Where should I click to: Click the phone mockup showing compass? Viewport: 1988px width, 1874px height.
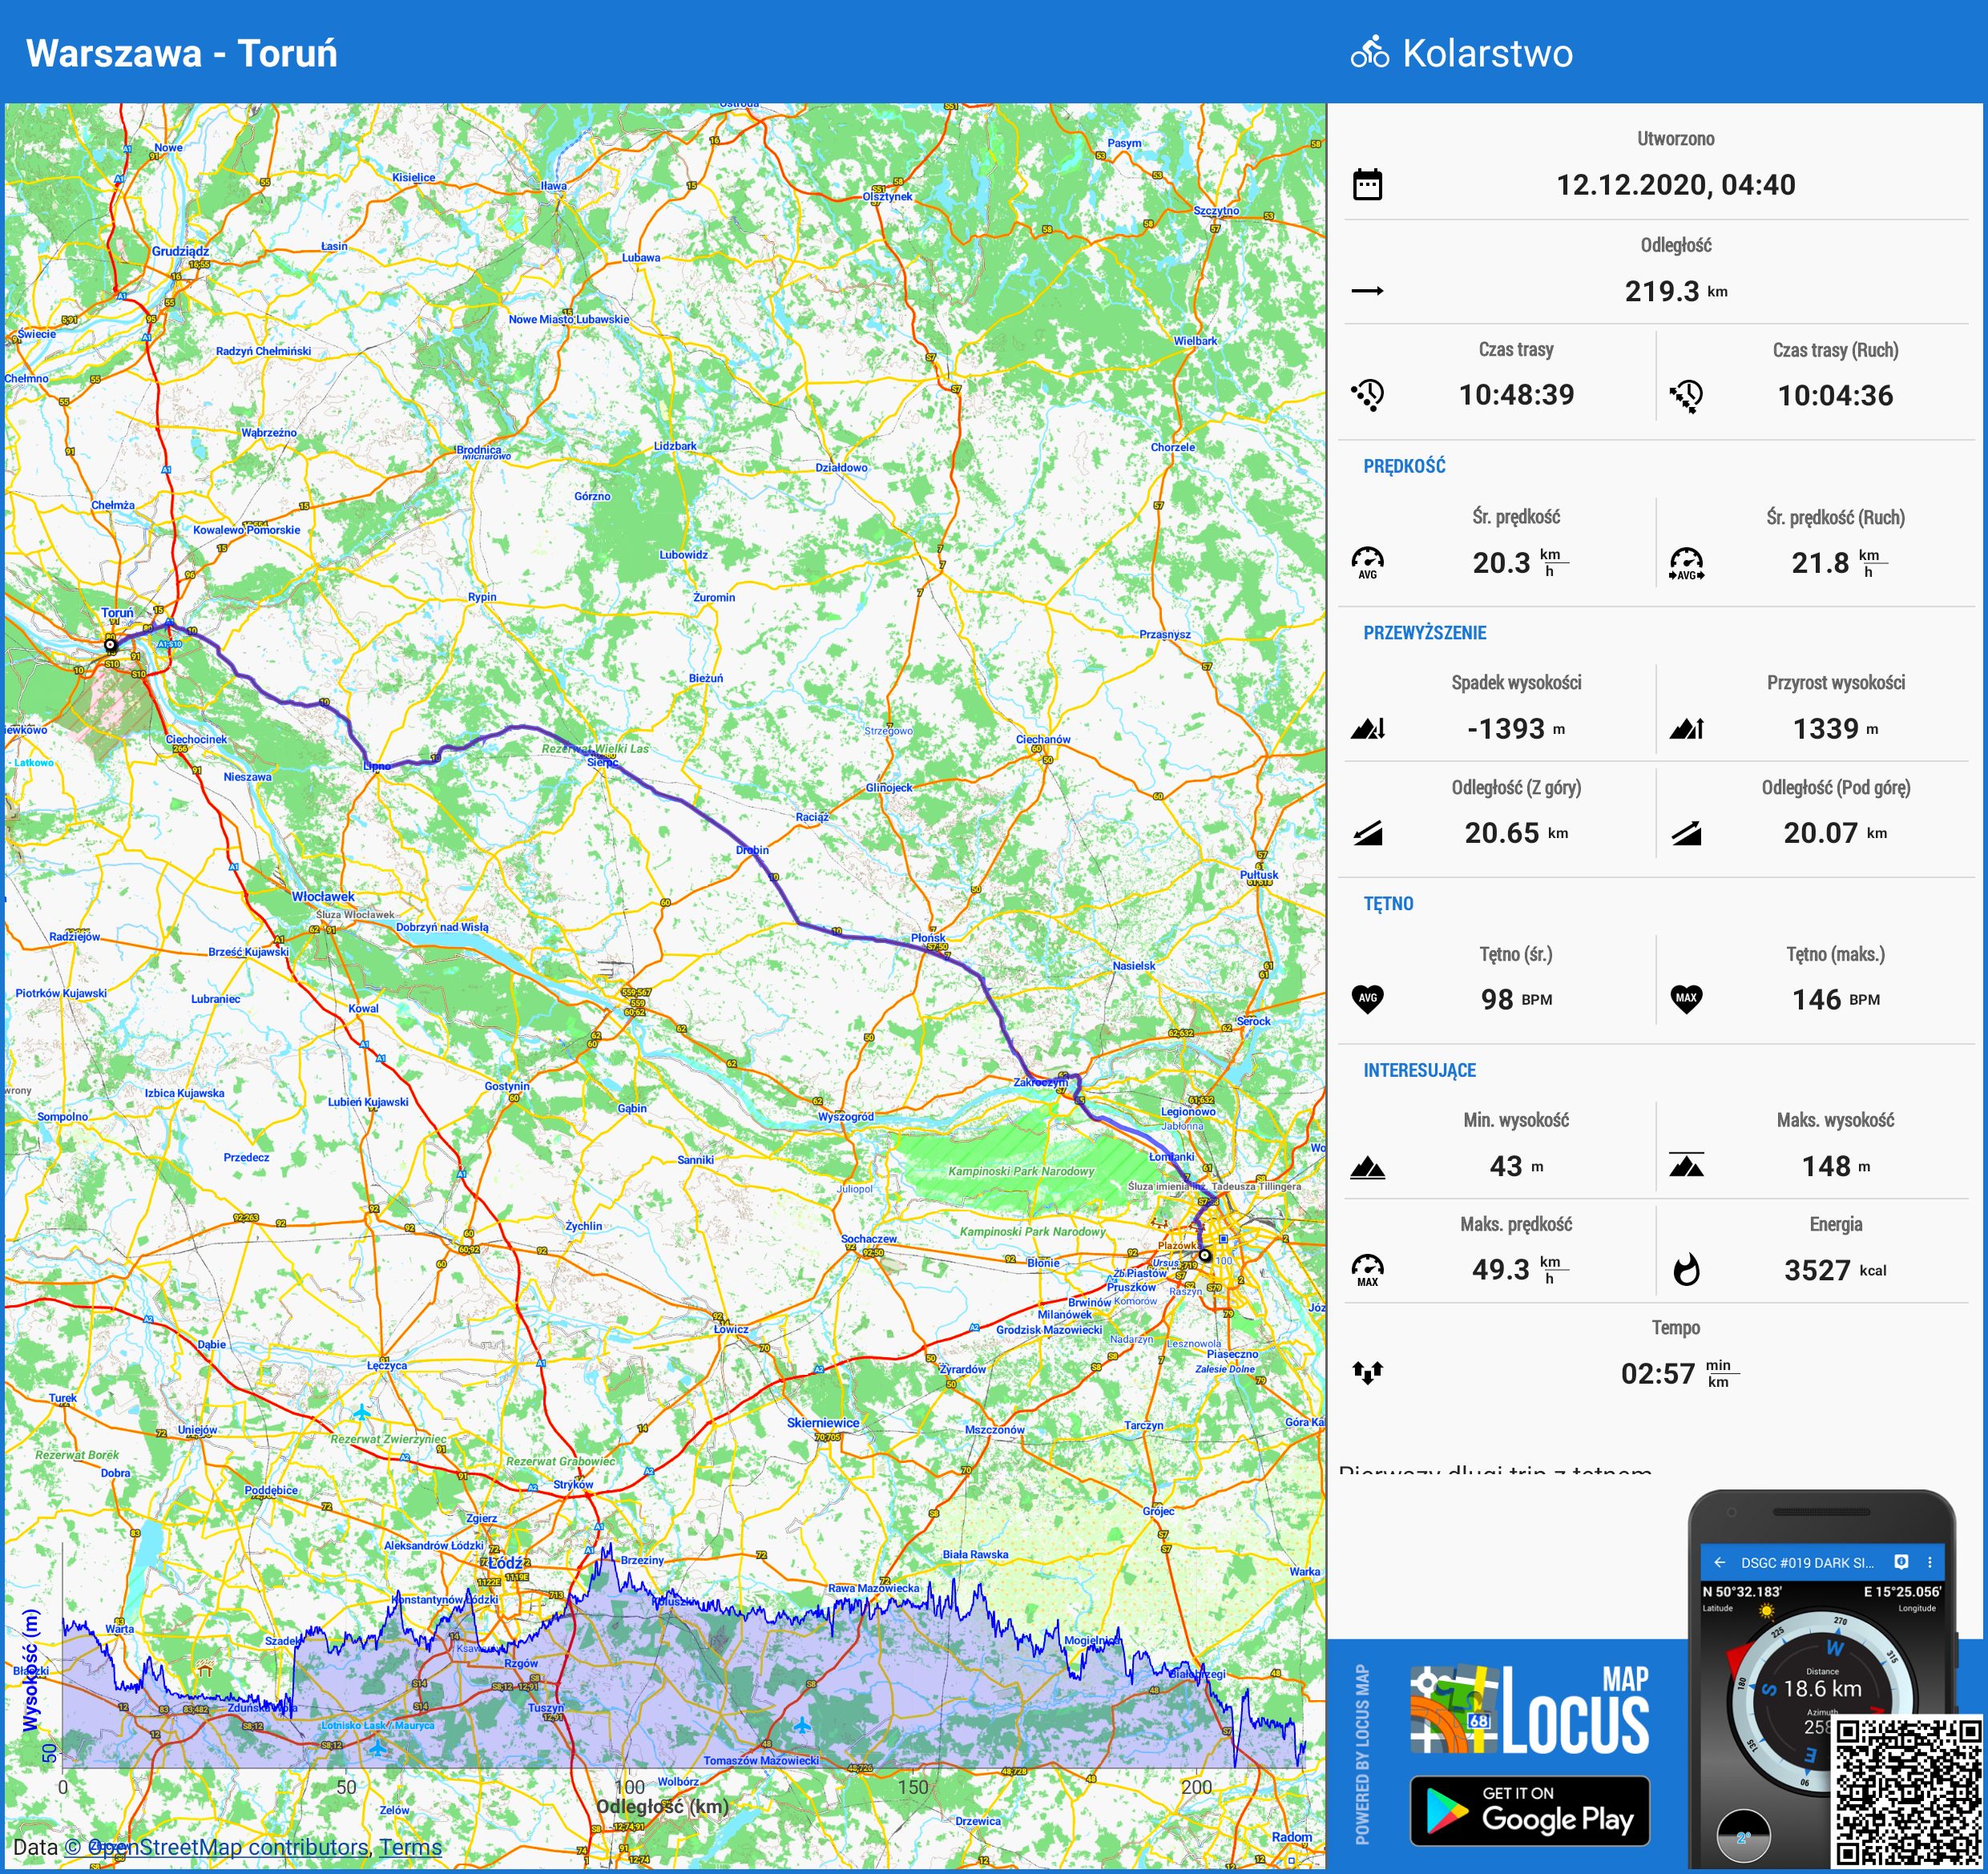(x=1822, y=1680)
